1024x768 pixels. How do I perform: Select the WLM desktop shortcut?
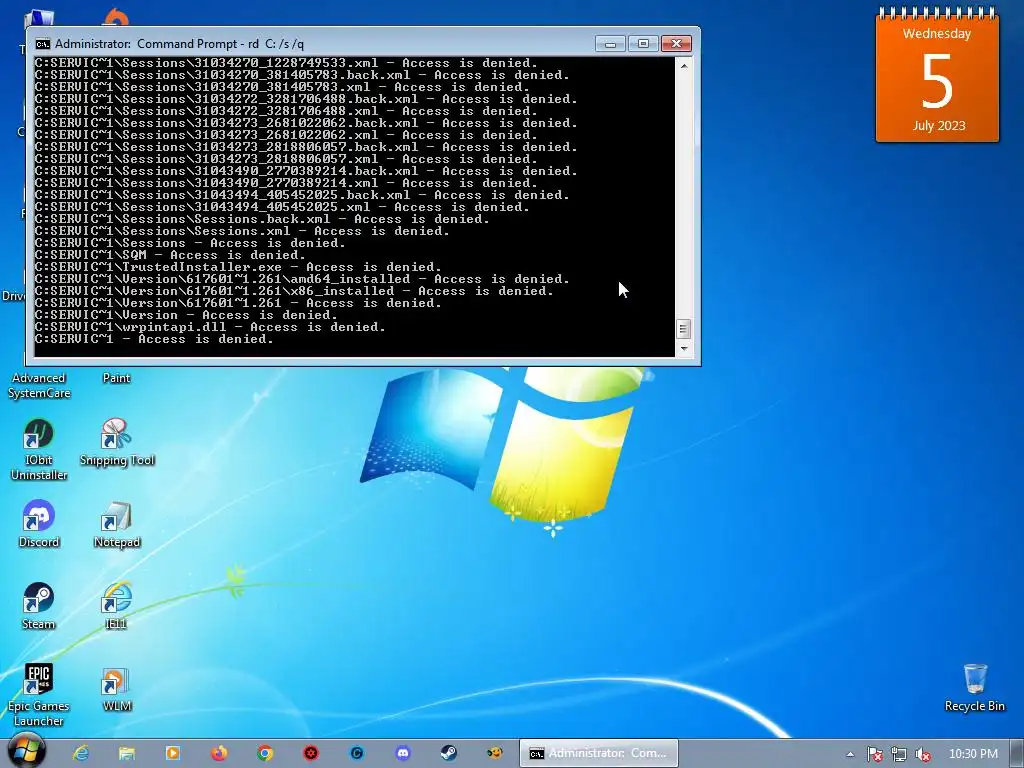click(117, 690)
